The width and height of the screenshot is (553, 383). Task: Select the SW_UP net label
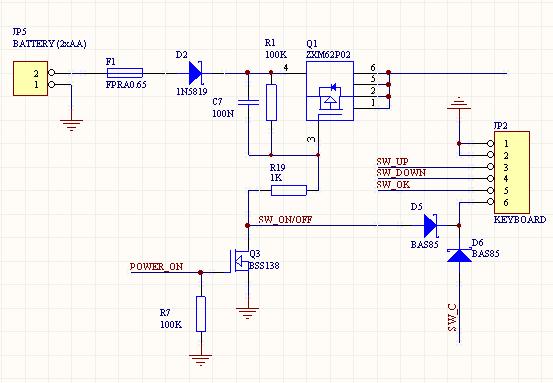click(x=392, y=162)
